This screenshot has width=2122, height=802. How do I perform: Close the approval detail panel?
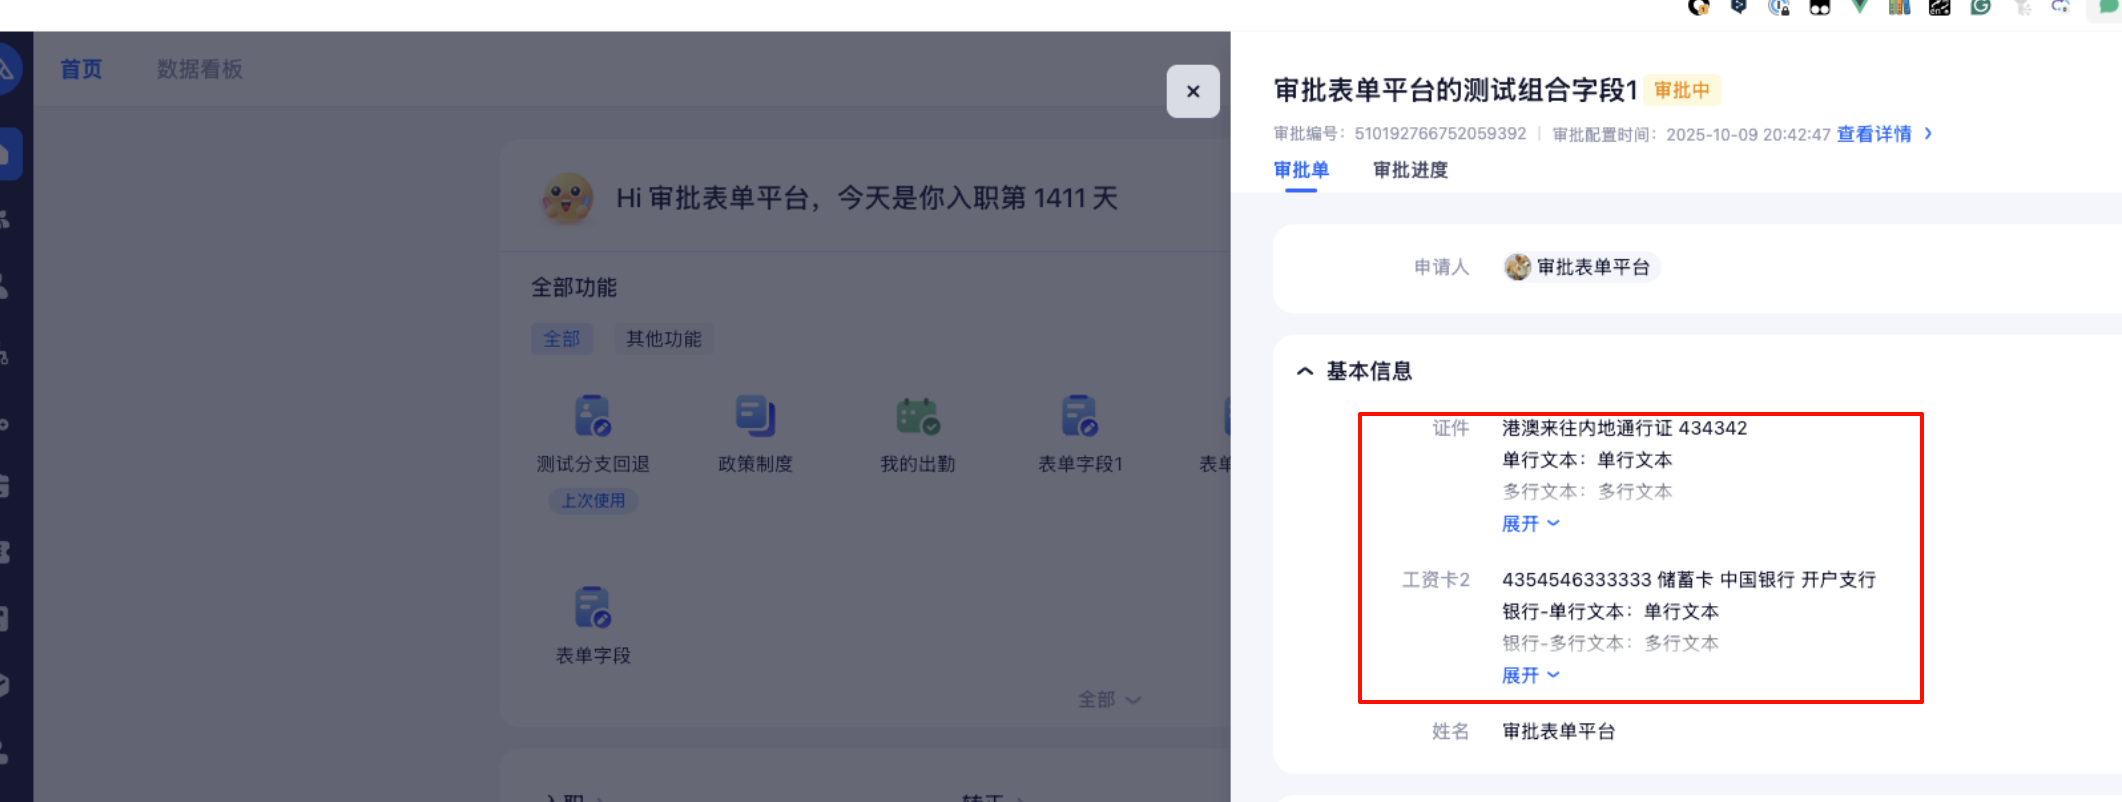tap(1192, 92)
